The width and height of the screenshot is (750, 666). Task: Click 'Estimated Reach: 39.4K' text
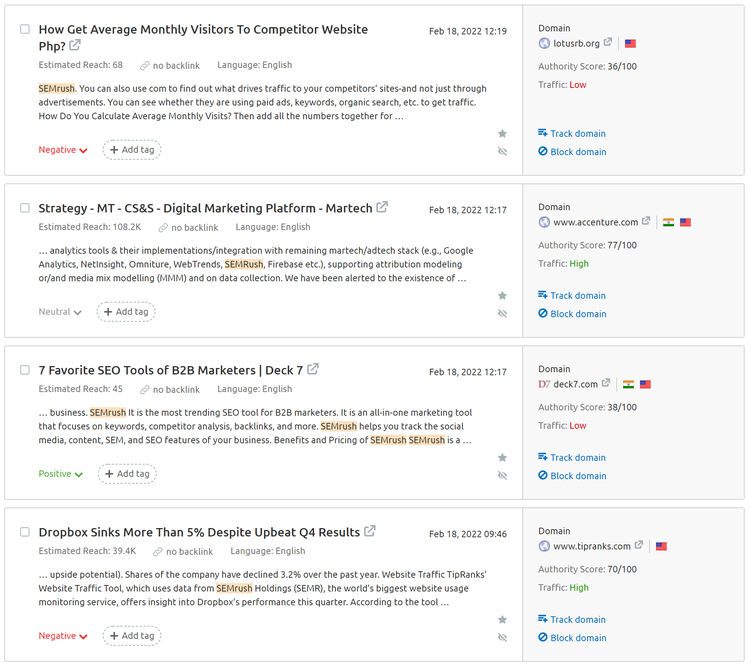(88, 551)
